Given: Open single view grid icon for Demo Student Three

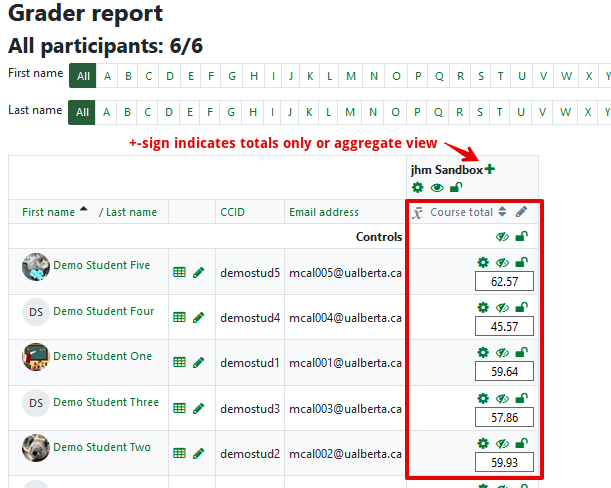Looking at the screenshot, I should pyautogui.click(x=180, y=408).
